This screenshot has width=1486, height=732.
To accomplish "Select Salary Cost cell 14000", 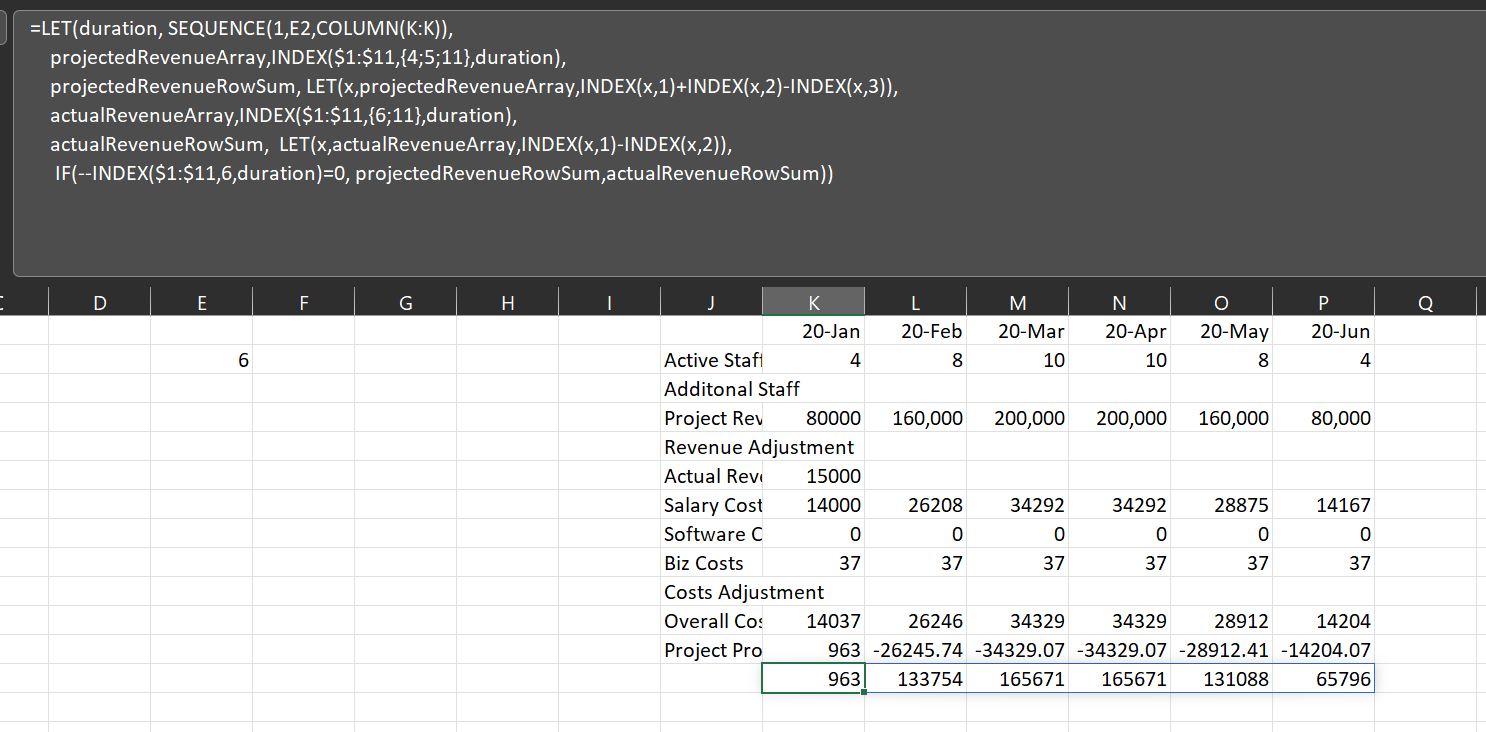I will coord(813,505).
